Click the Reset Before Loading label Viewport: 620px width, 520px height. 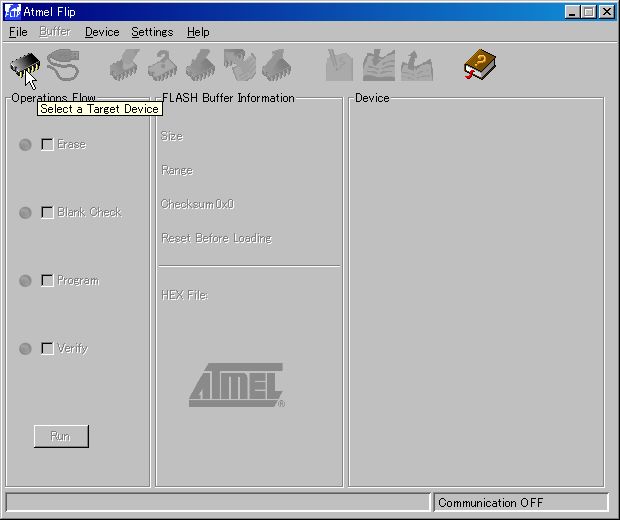click(216, 238)
